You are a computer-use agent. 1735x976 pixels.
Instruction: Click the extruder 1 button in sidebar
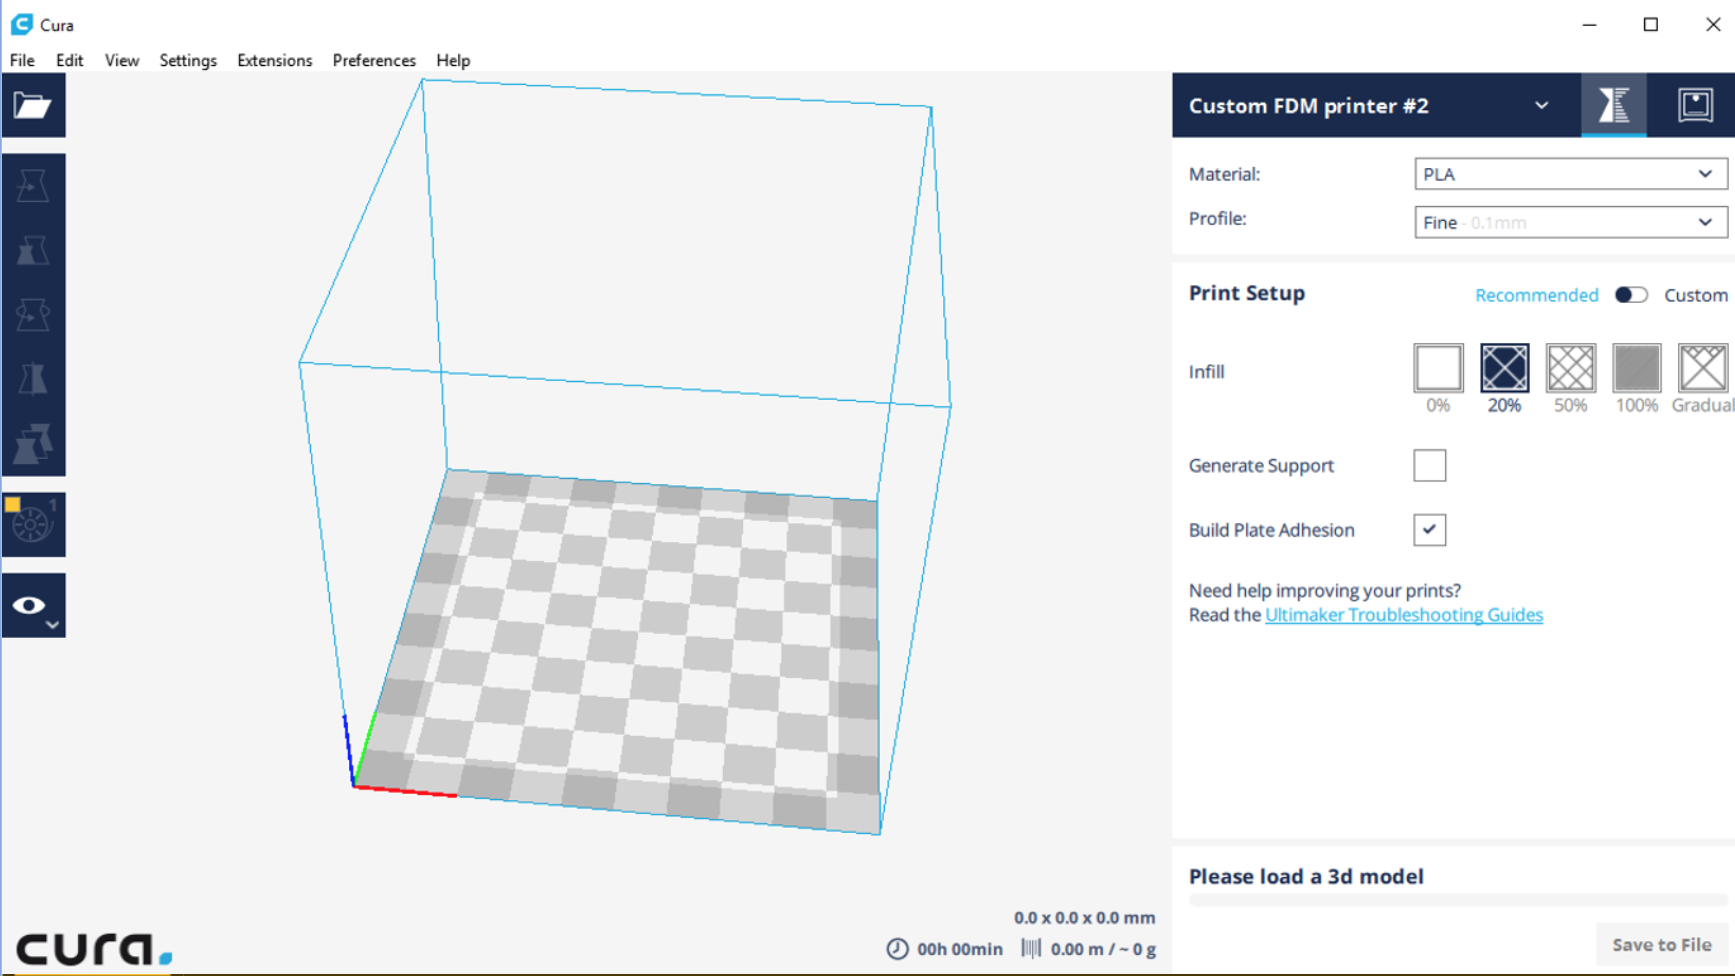(33, 524)
